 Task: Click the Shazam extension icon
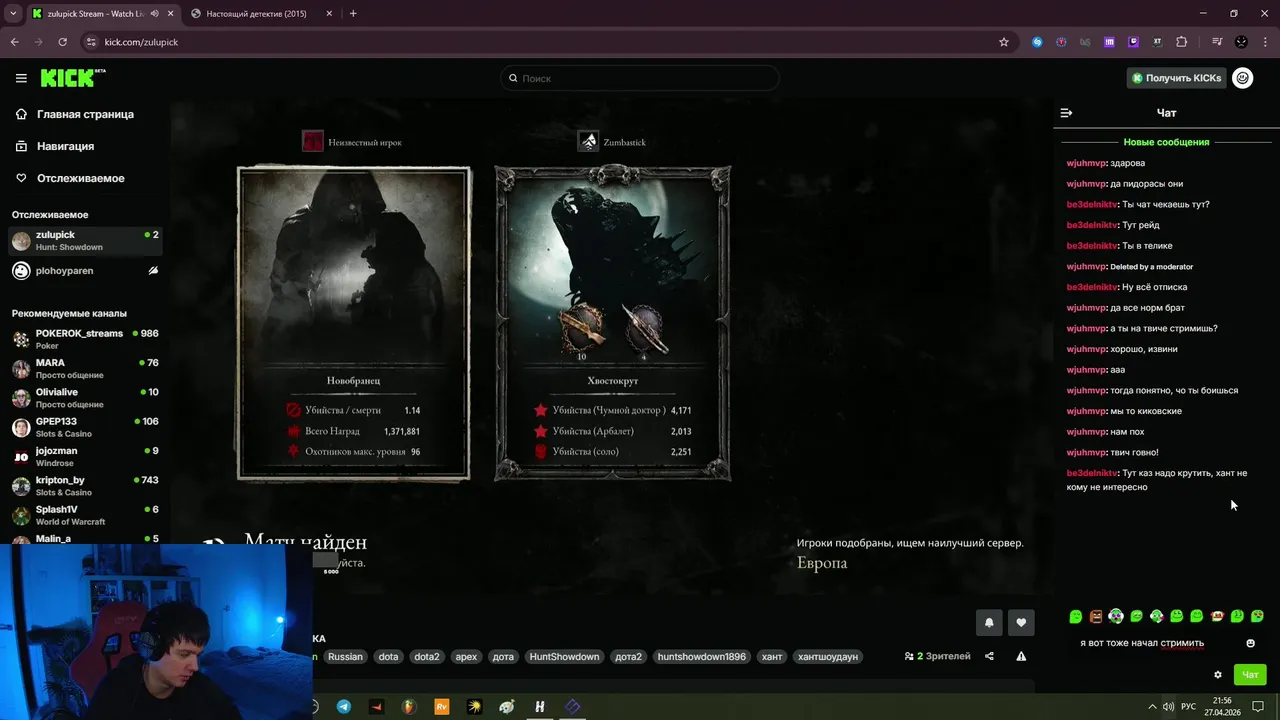tap(1037, 42)
